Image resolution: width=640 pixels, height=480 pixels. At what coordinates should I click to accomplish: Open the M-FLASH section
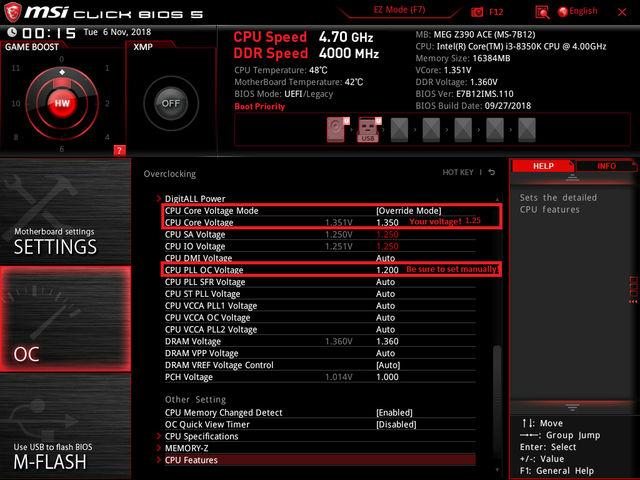[65, 427]
